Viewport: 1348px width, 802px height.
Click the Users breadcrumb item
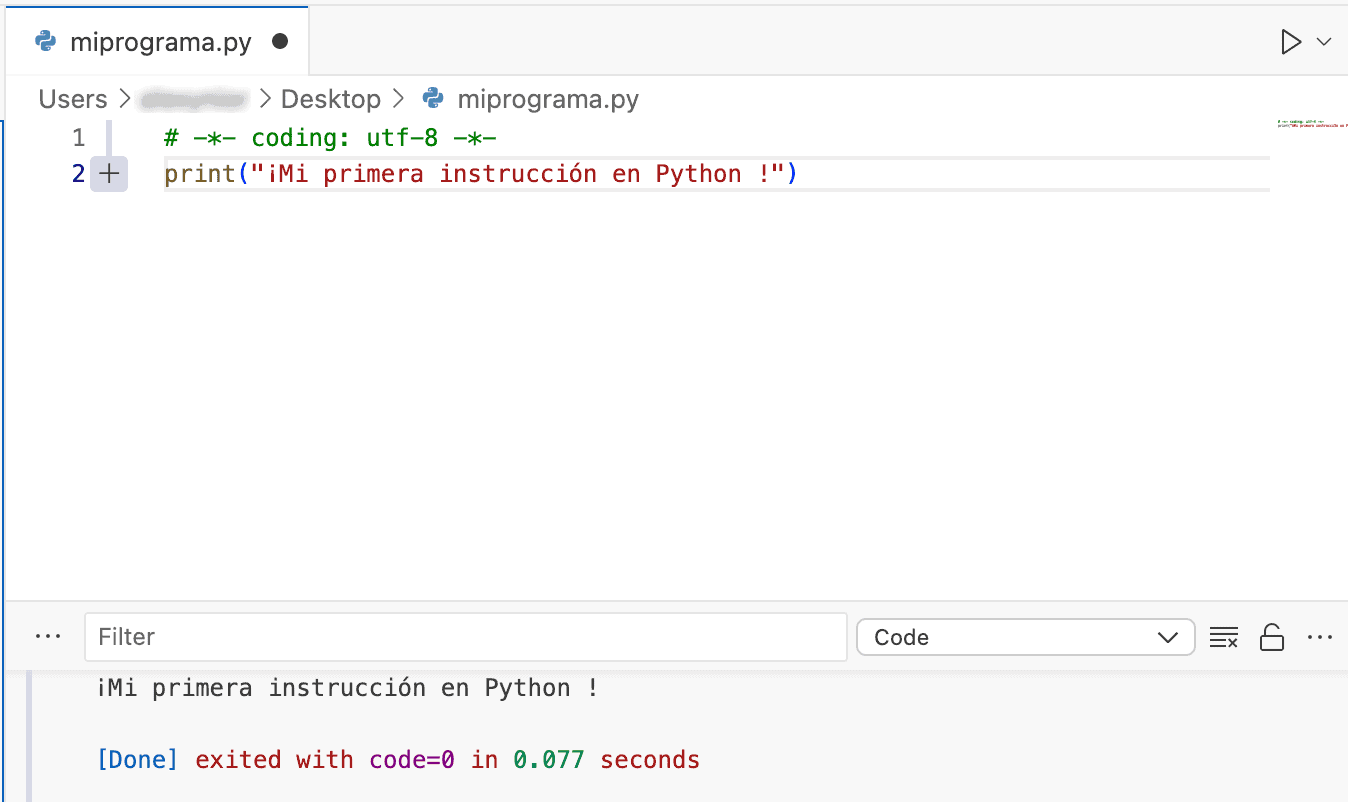point(71,99)
